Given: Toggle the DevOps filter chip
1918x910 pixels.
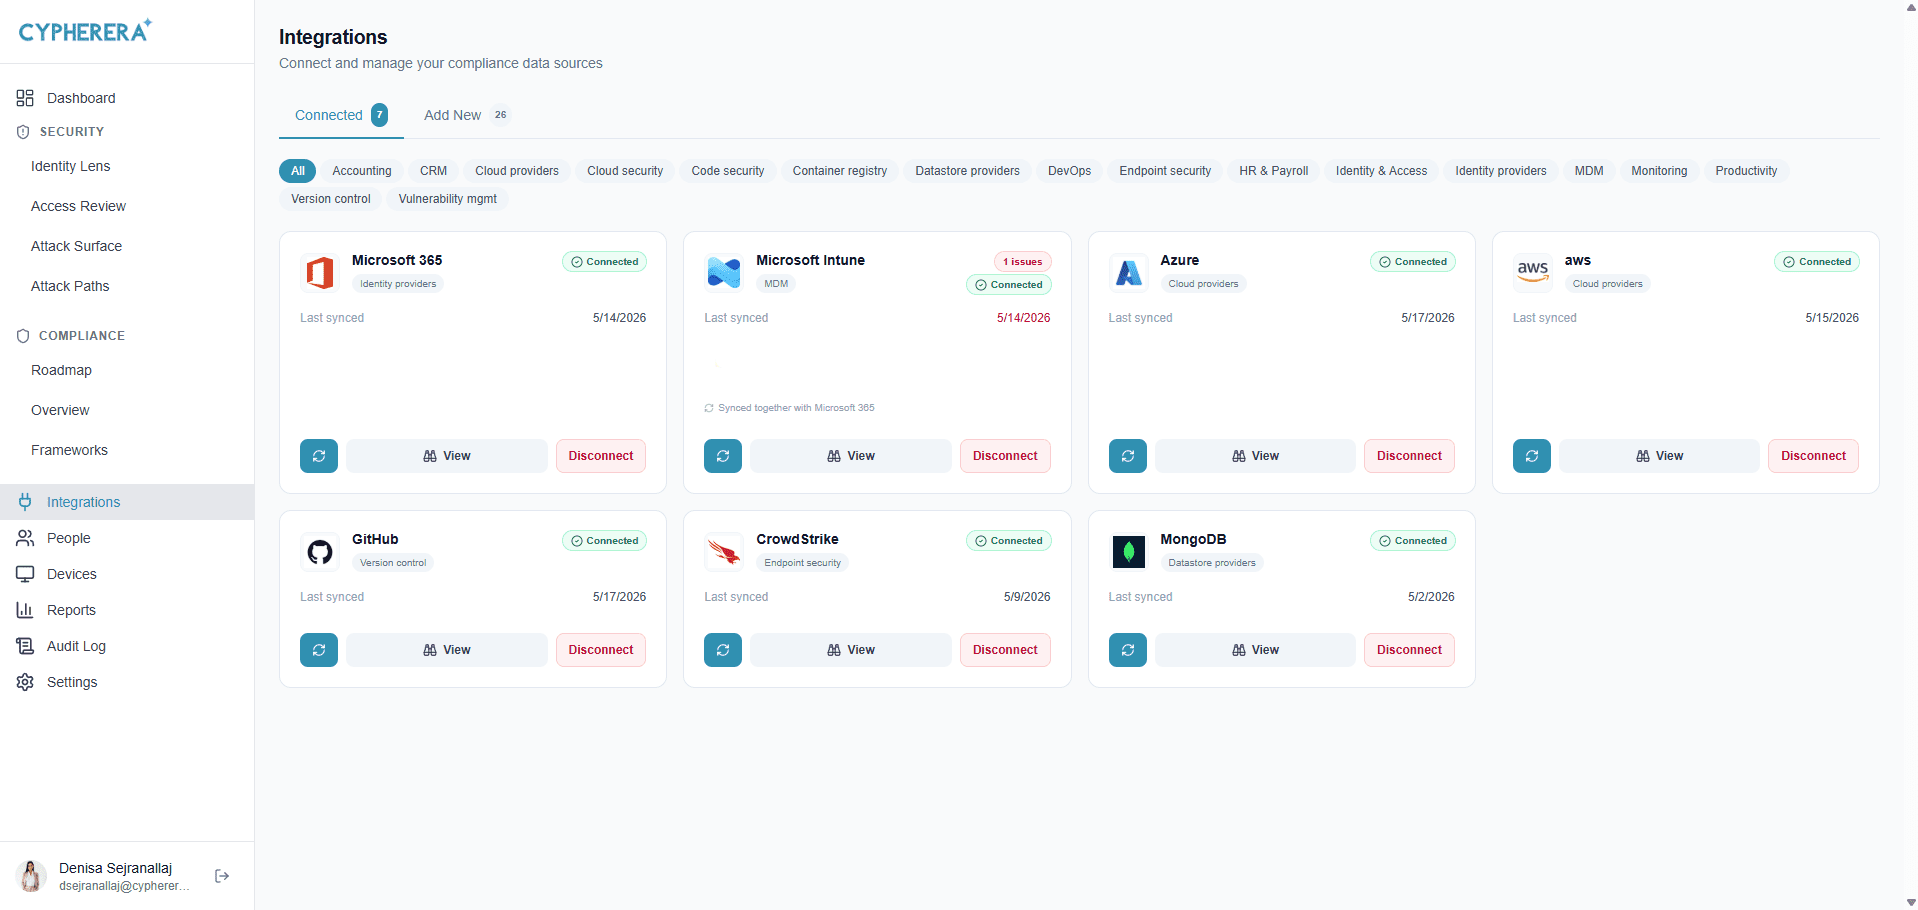Looking at the screenshot, I should (1070, 171).
